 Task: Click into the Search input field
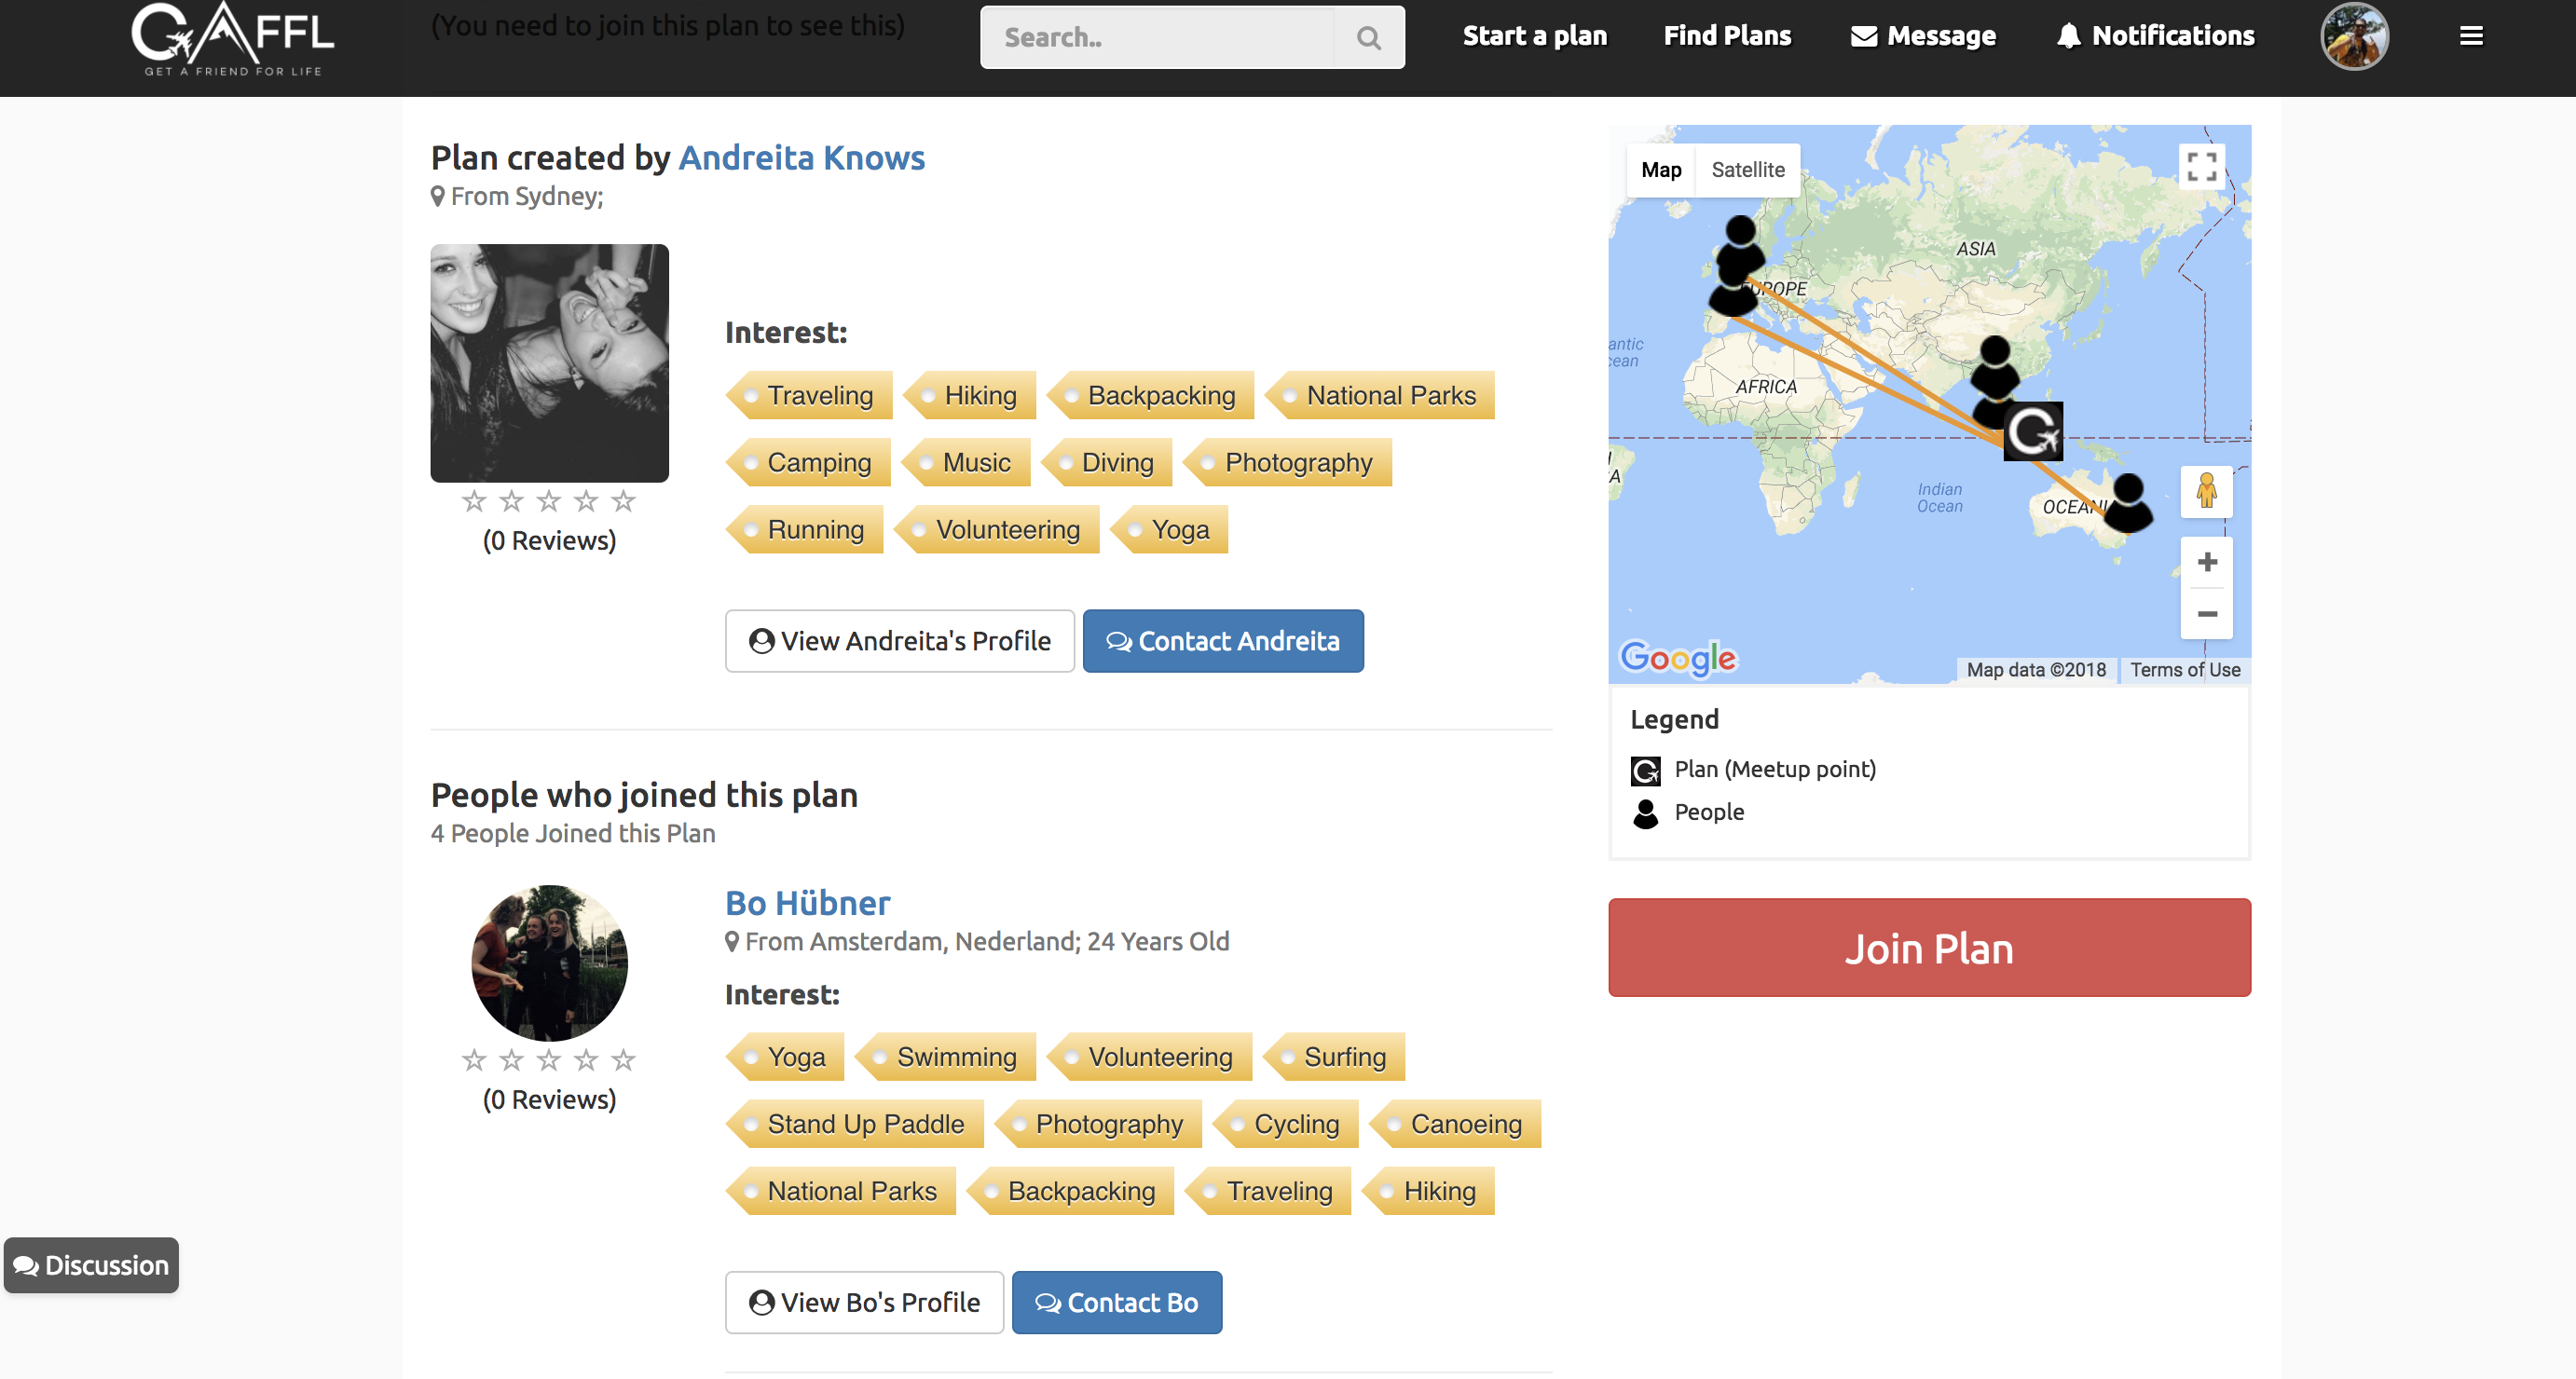point(1160,38)
